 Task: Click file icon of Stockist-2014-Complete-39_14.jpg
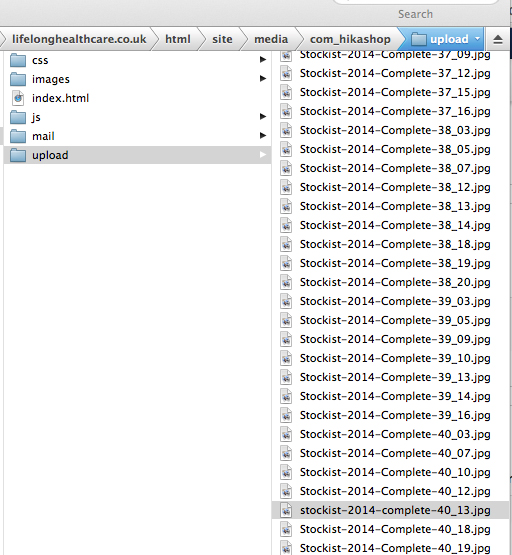(286, 396)
